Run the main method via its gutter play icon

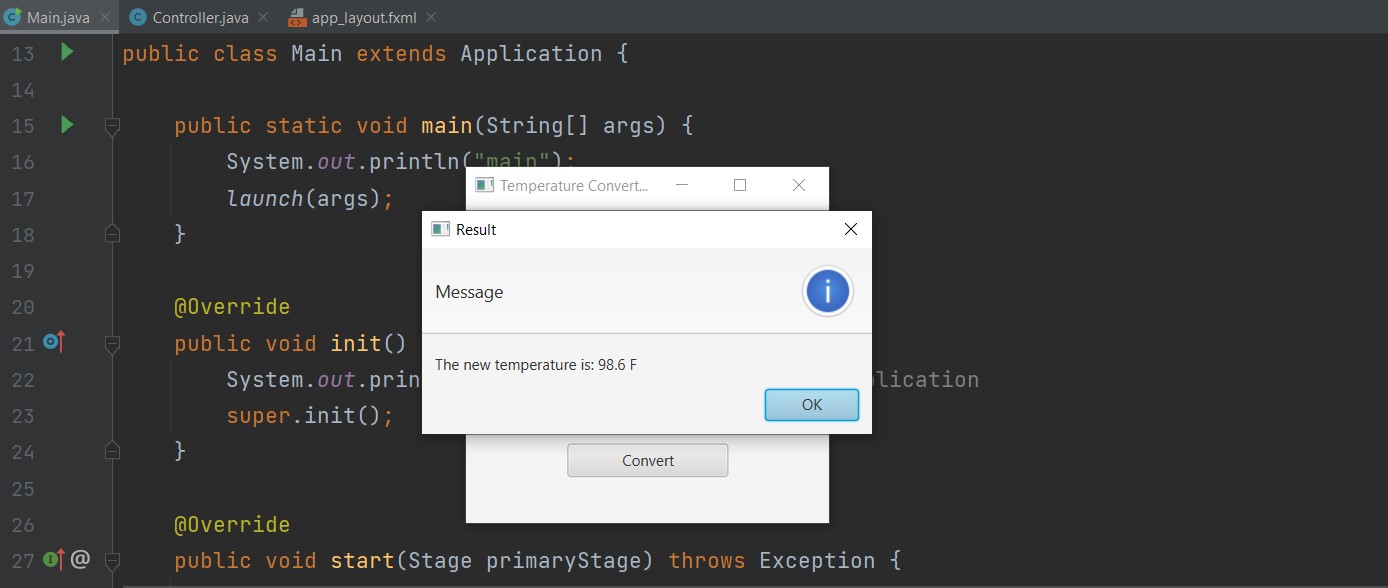pos(67,125)
